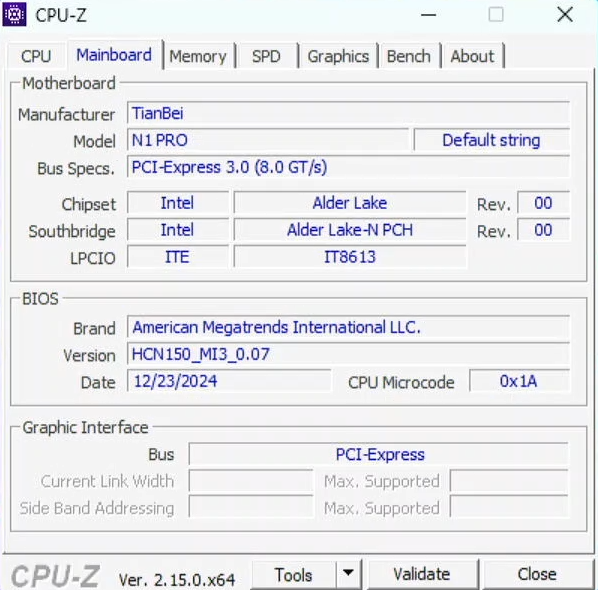The image size is (598, 590).
Task: Open the Bench tab
Action: point(409,56)
